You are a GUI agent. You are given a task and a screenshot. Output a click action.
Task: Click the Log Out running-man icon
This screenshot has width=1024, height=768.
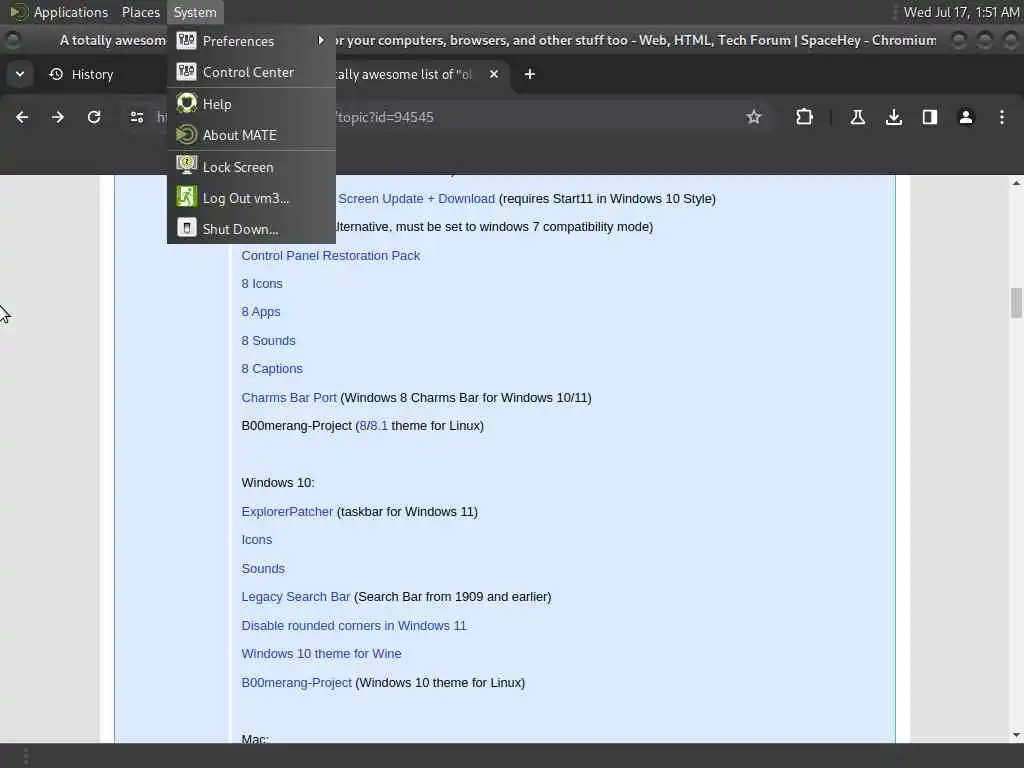[x=187, y=197]
